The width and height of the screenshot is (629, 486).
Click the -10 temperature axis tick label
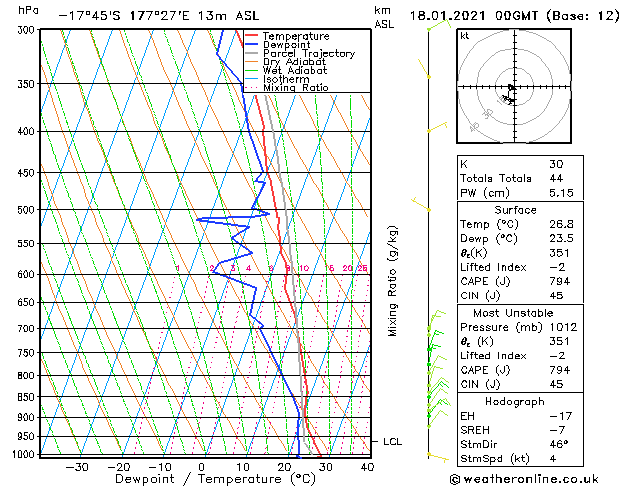pos(160,467)
